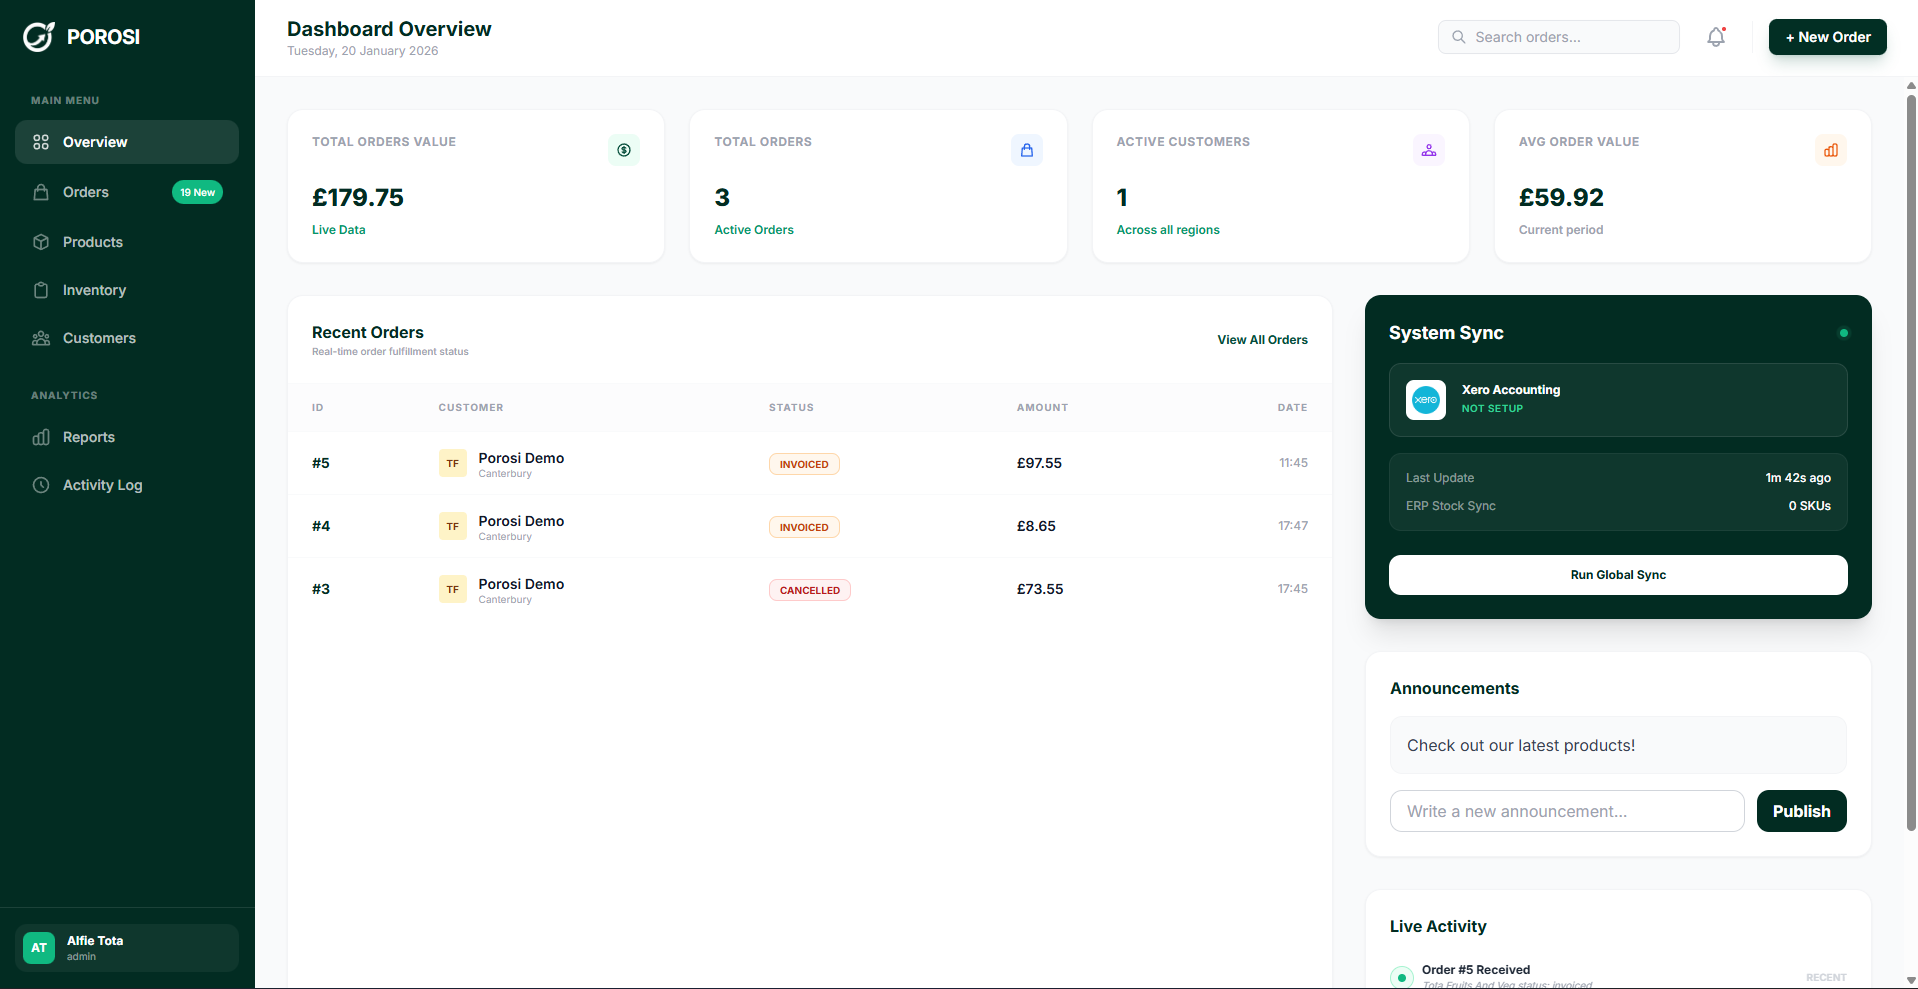Click the Check out our latest products announcement
The image size is (1918, 989).
[1618, 745]
